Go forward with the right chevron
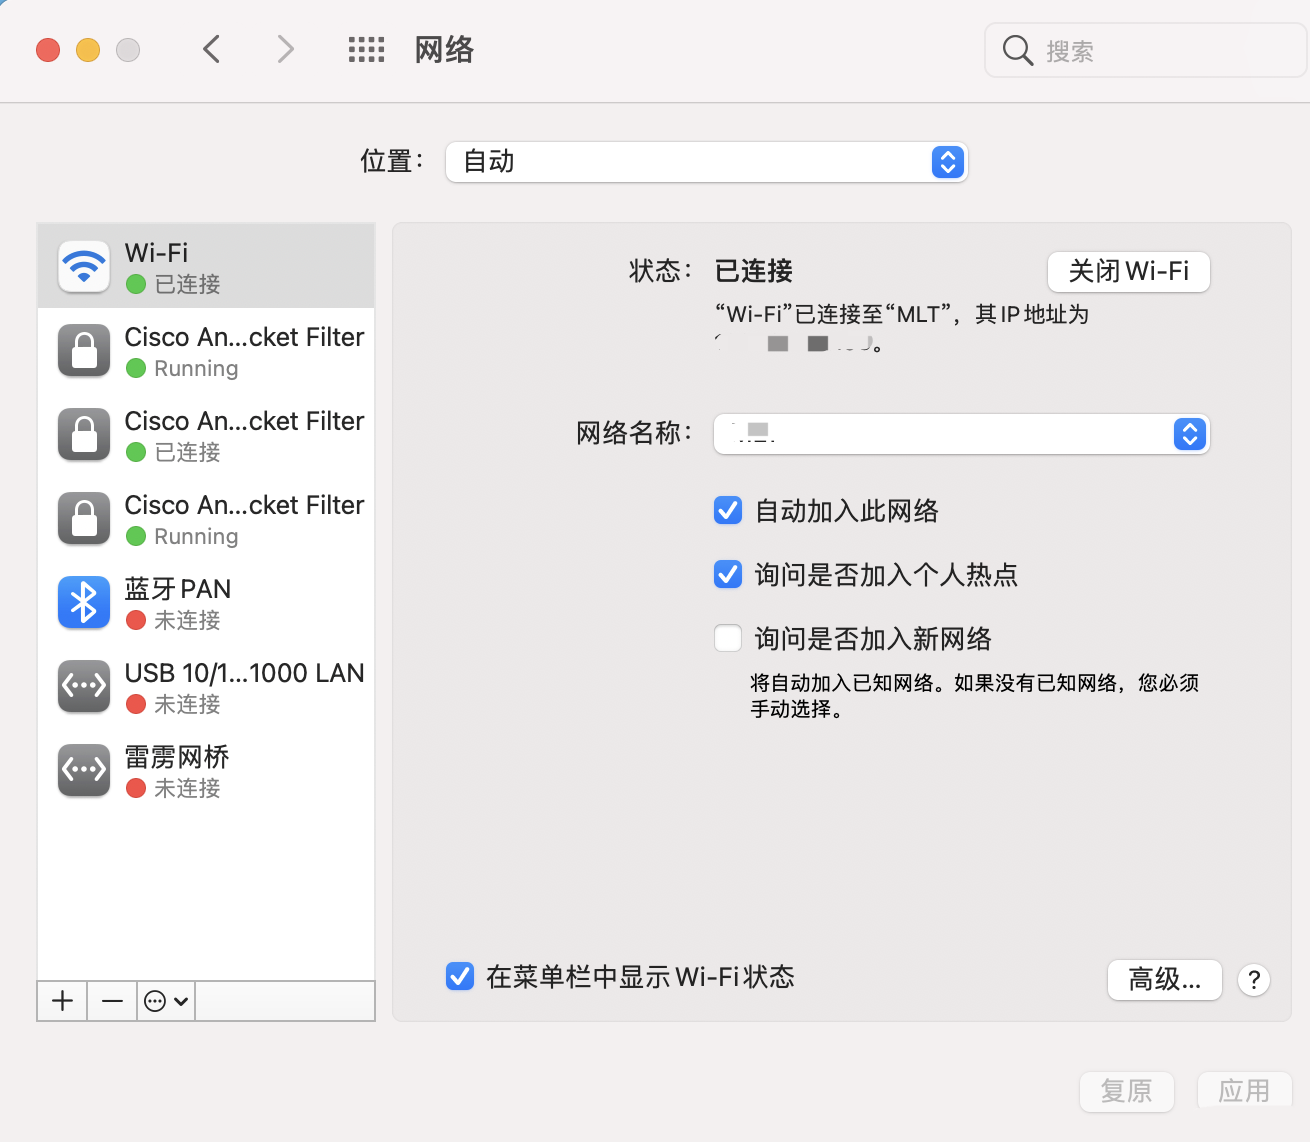 (x=286, y=49)
